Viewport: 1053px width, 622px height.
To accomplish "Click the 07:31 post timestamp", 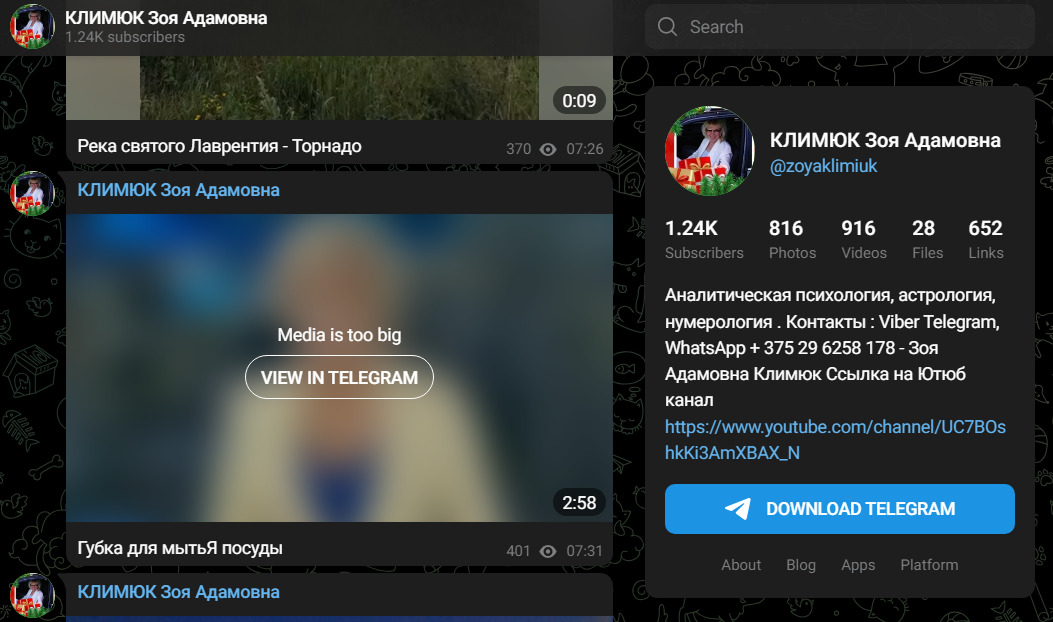I will point(585,551).
